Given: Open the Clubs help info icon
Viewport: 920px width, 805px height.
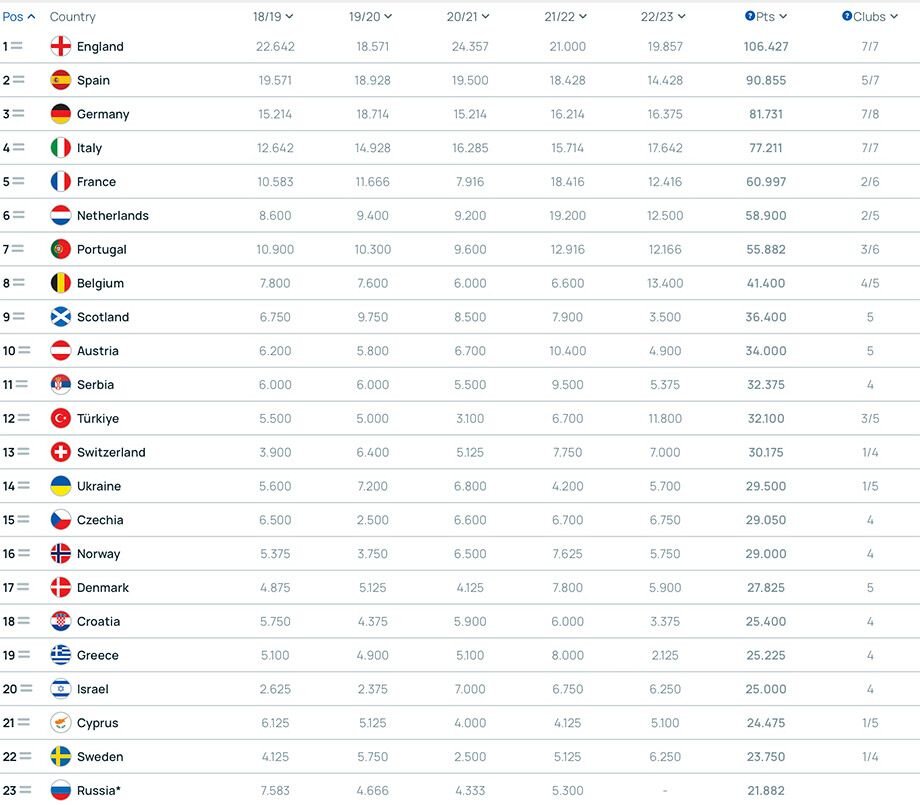Looking at the screenshot, I should pyautogui.click(x=847, y=16).
